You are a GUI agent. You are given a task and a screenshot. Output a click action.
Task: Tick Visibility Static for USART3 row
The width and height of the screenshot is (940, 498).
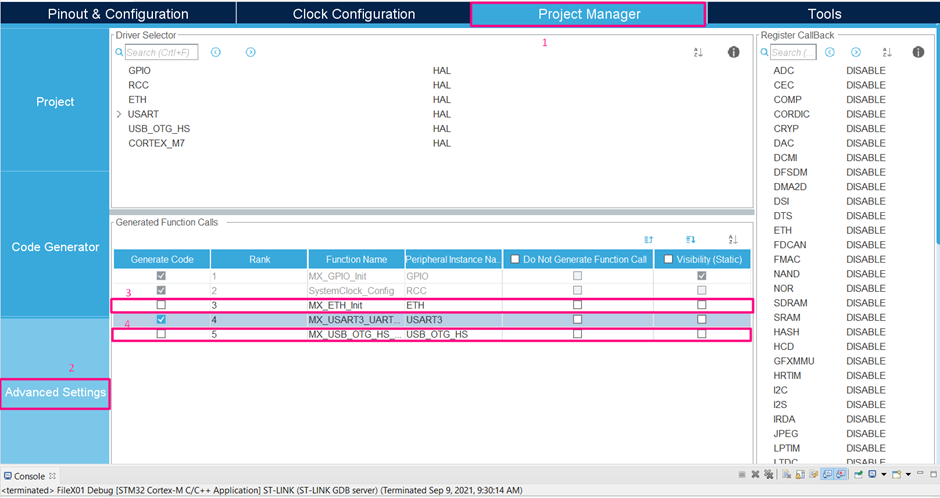click(x=701, y=319)
